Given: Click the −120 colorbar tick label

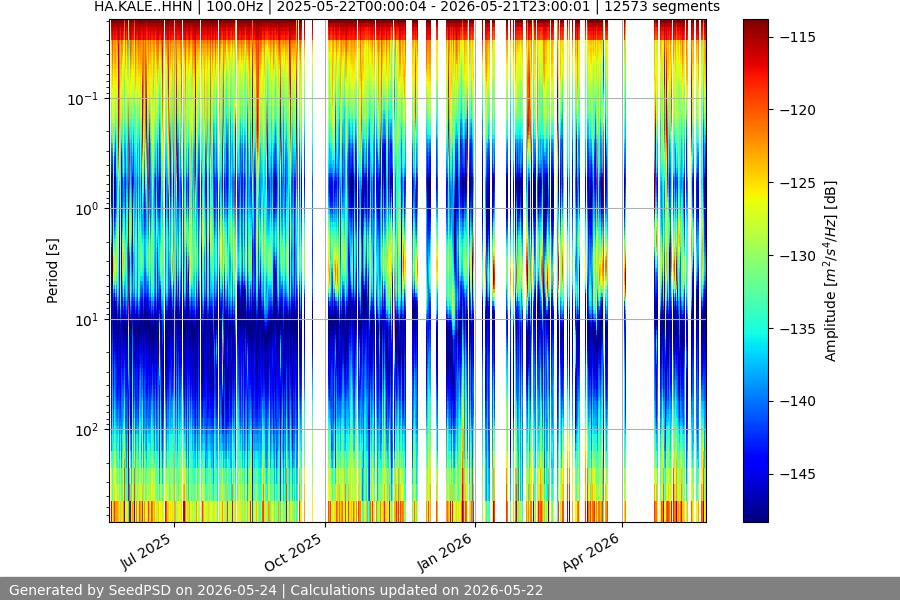Looking at the screenshot, I should click(798, 110).
